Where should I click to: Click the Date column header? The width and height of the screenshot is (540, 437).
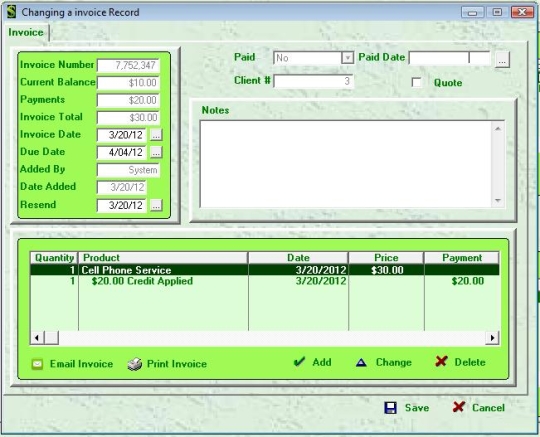point(298,258)
